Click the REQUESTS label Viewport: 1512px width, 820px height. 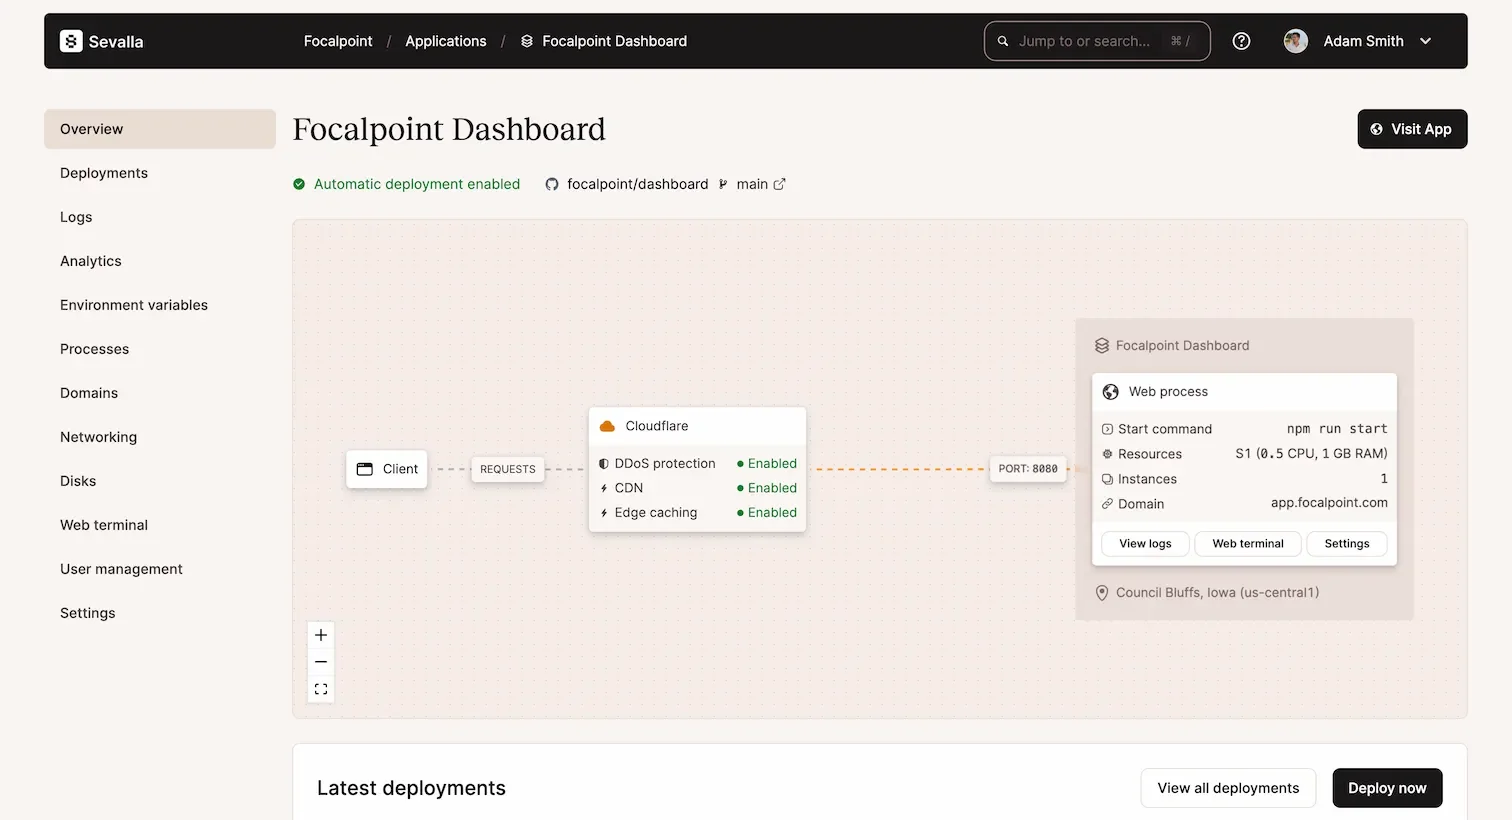(508, 469)
